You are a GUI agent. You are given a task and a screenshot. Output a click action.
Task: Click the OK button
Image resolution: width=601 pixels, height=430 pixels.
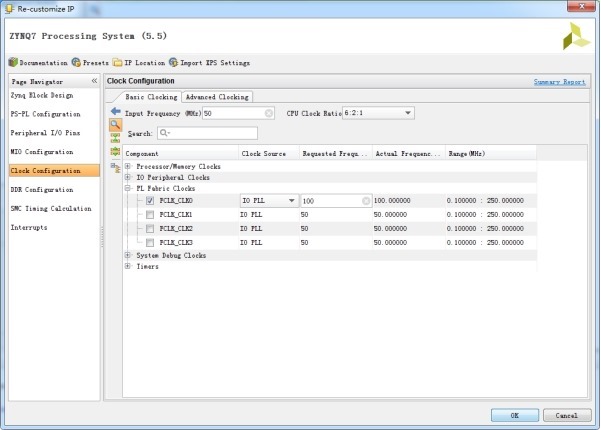tap(515, 415)
